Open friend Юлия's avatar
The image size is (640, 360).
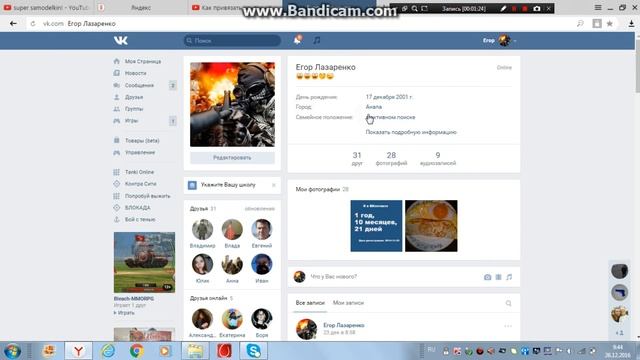[202, 264]
